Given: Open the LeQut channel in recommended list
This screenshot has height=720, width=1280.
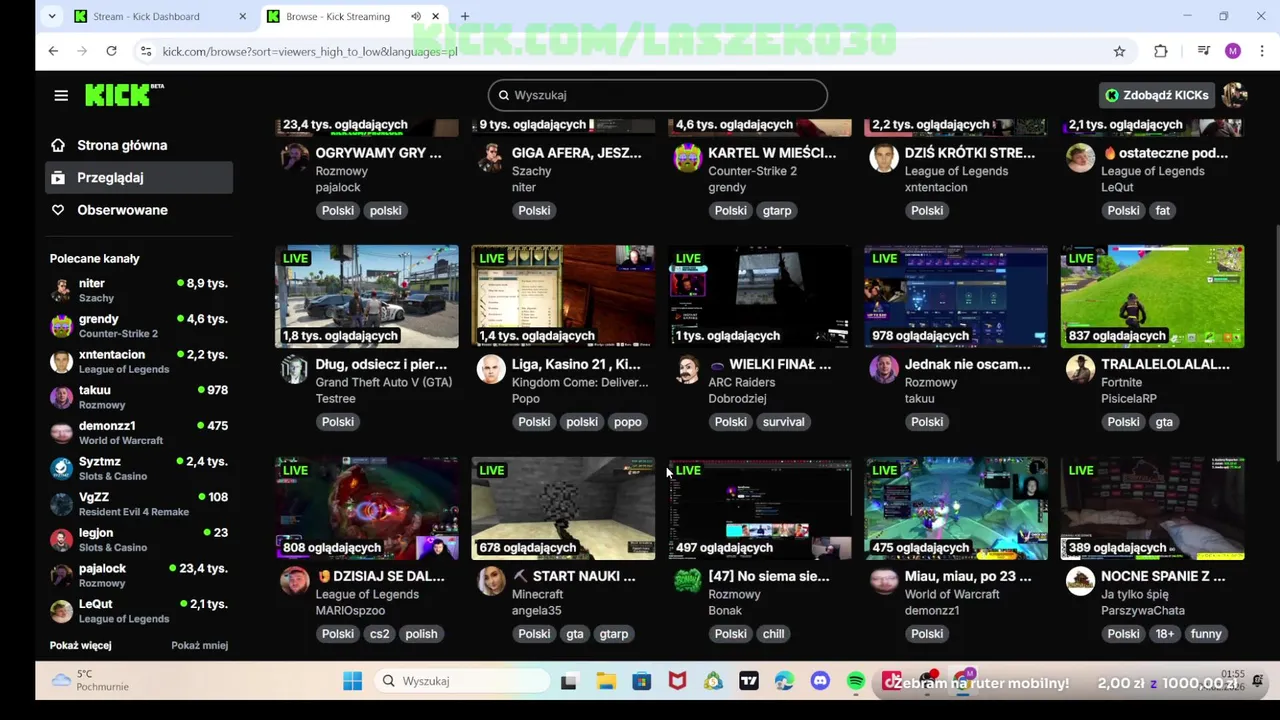Looking at the screenshot, I should click(140, 610).
